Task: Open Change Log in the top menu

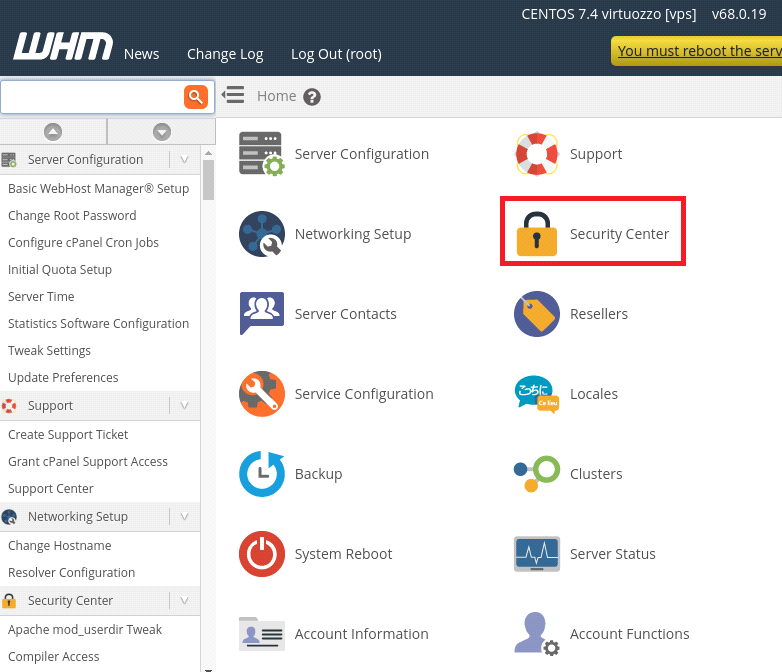Action: tap(225, 54)
